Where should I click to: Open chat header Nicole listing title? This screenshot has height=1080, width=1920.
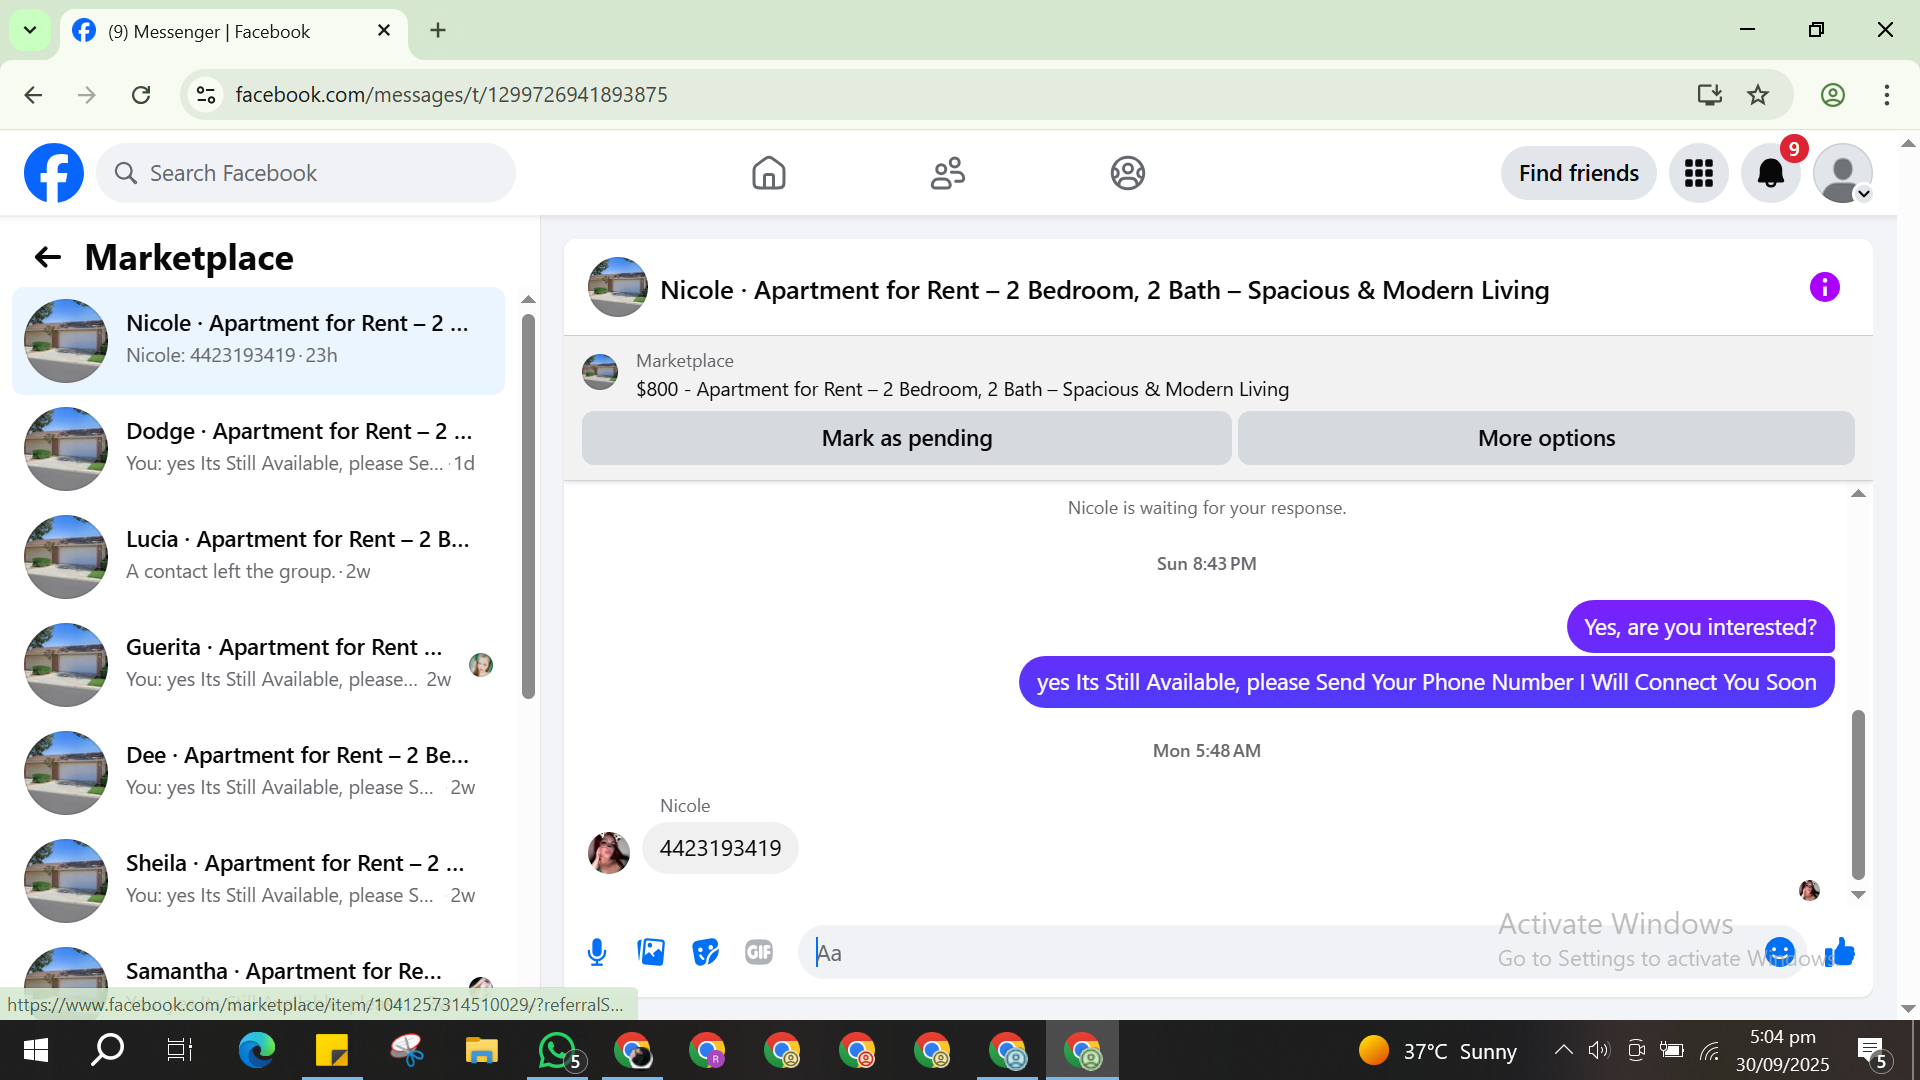(1104, 290)
